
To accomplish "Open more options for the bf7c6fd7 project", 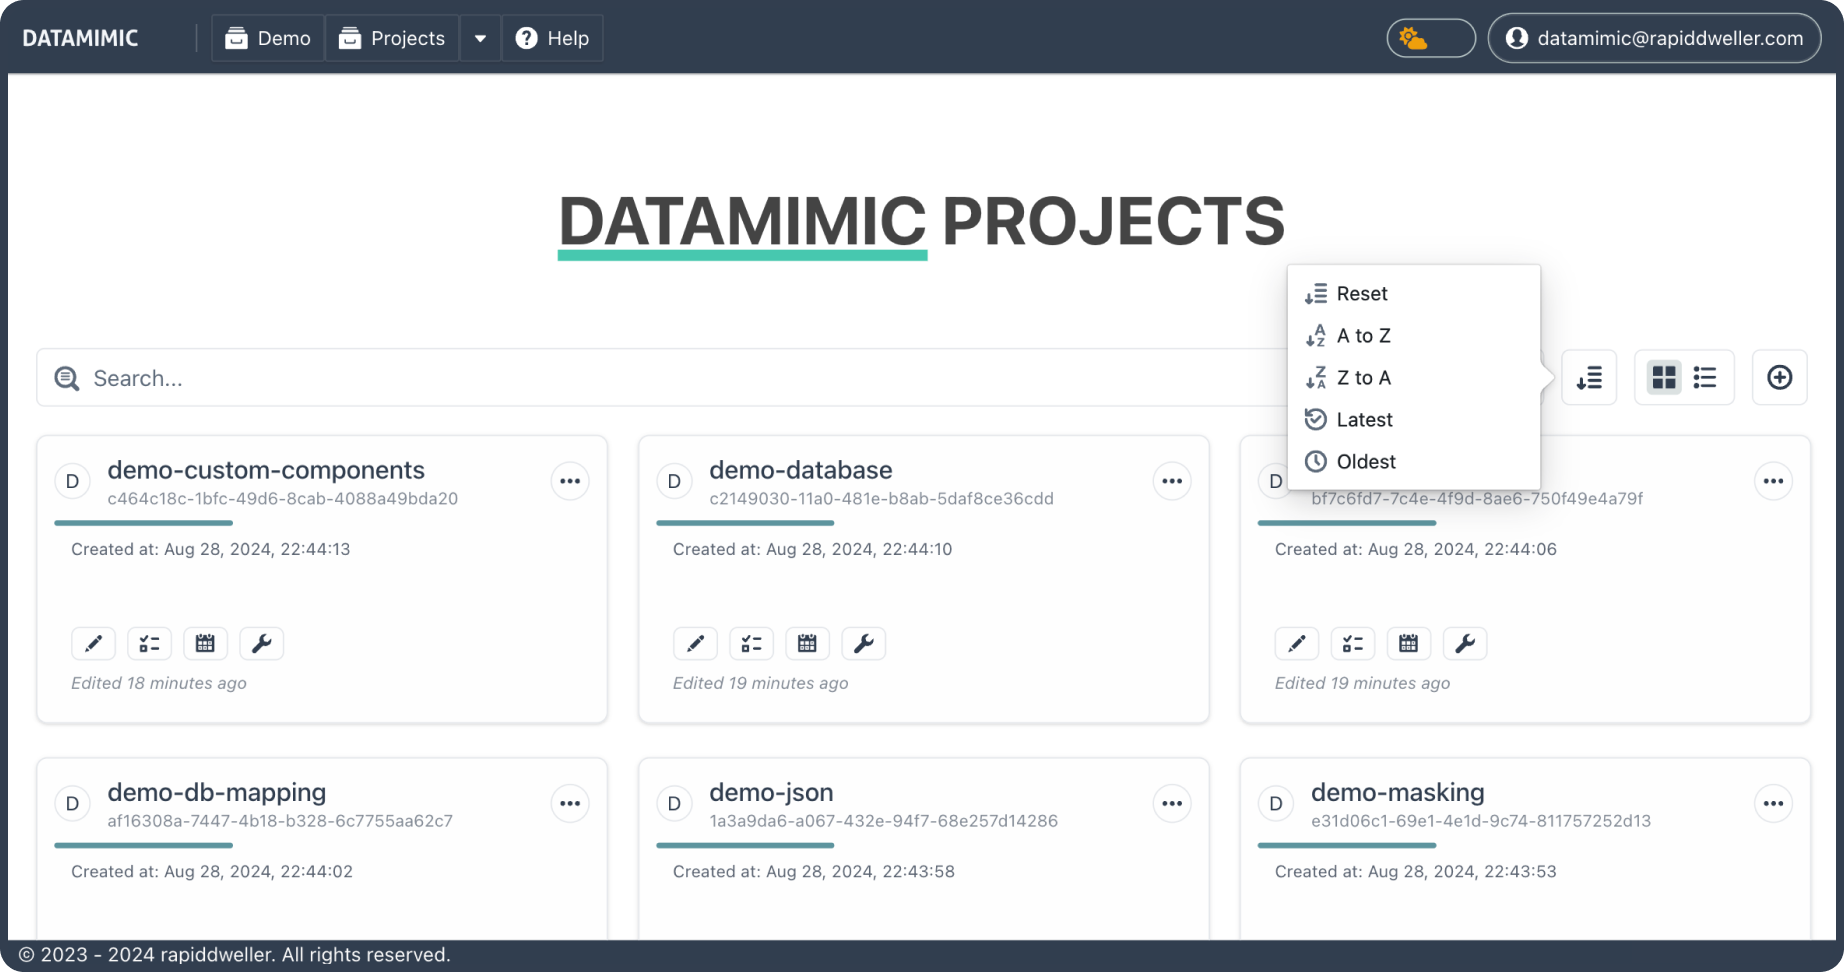I will point(1774,481).
